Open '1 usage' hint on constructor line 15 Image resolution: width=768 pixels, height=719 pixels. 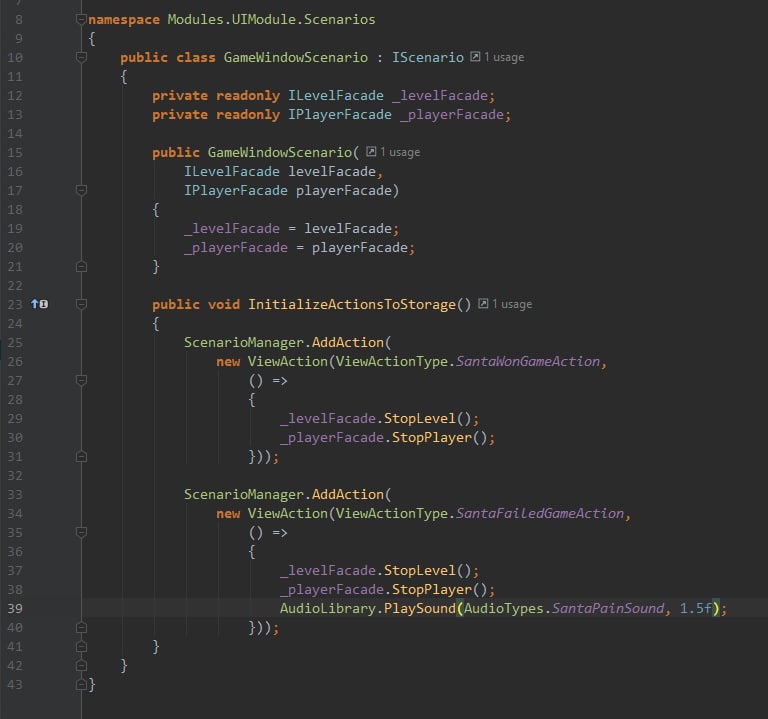(x=400, y=152)
